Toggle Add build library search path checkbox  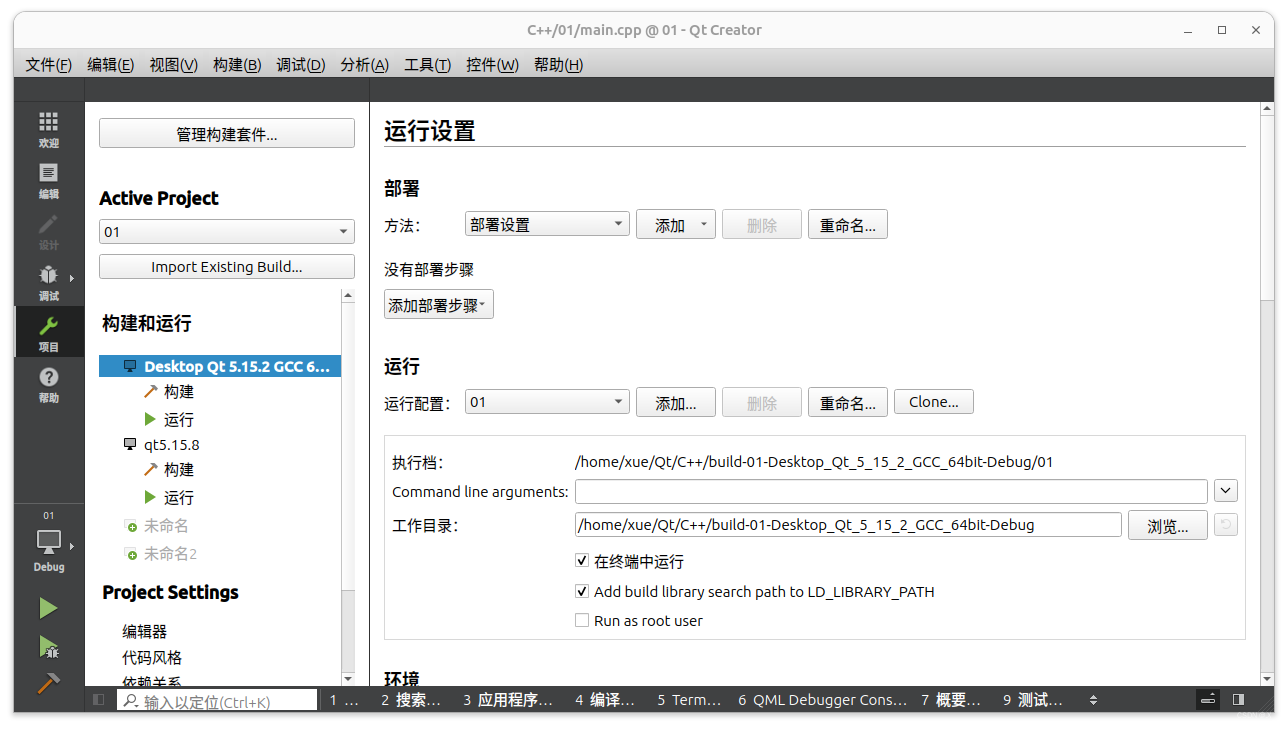pos(582,591)
